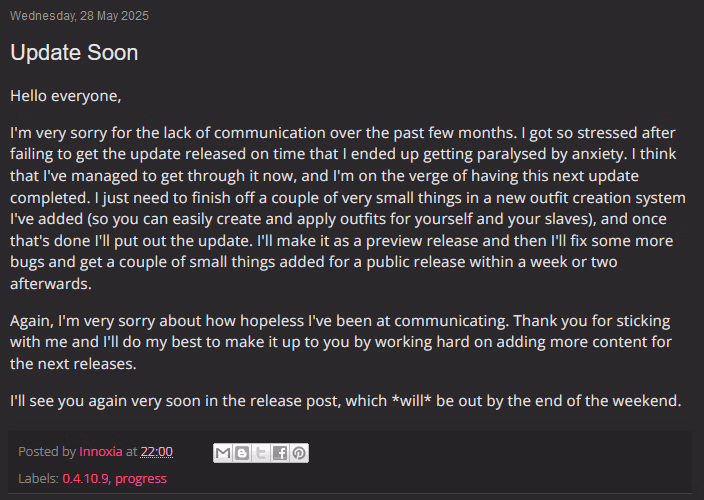The image size is (704, 500).
Task: Open Innoxia author profile link
Action: pos(101,452)
